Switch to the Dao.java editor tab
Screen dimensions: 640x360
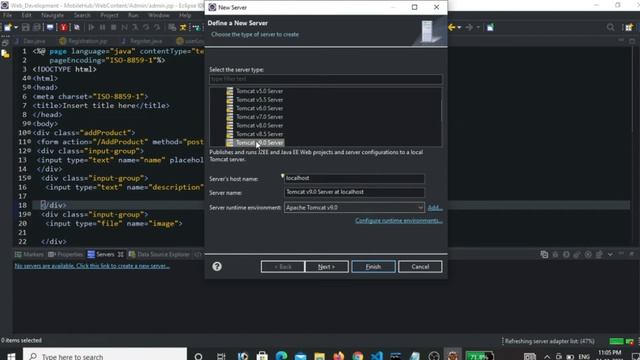tap(31, 41)
